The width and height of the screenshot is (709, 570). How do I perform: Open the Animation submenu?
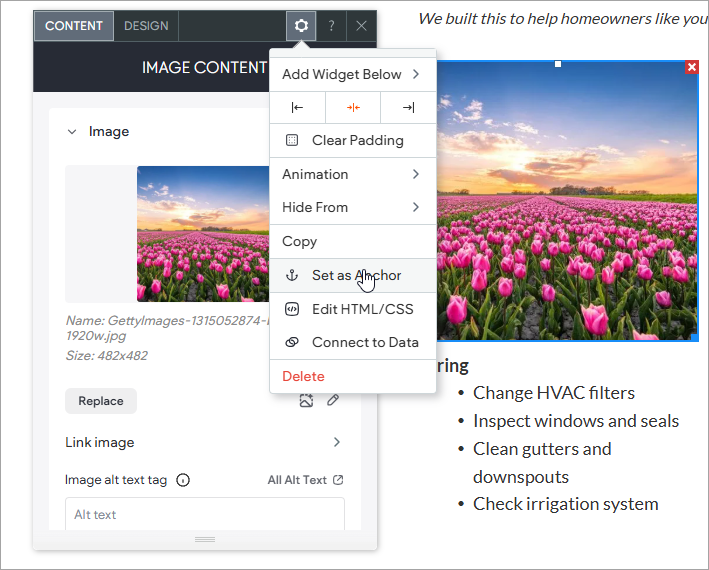point(352,174)
